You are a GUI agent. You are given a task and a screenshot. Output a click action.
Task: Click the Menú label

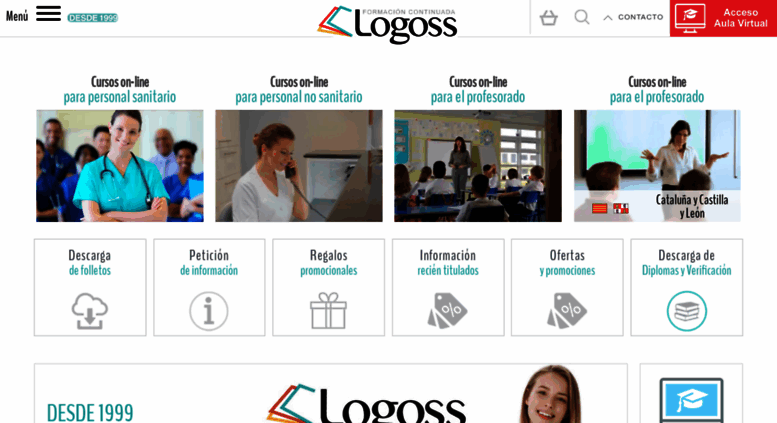tap(17, 16)
